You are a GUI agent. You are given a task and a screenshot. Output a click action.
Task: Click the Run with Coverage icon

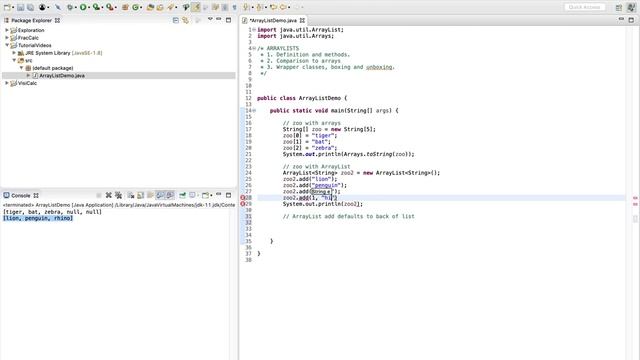pos(96,7)
